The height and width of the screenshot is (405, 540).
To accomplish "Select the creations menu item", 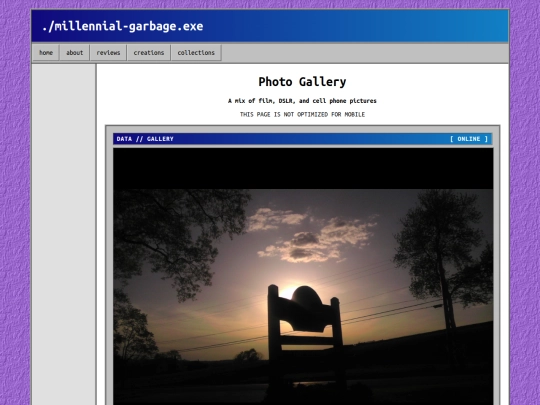I will point(149,53).
